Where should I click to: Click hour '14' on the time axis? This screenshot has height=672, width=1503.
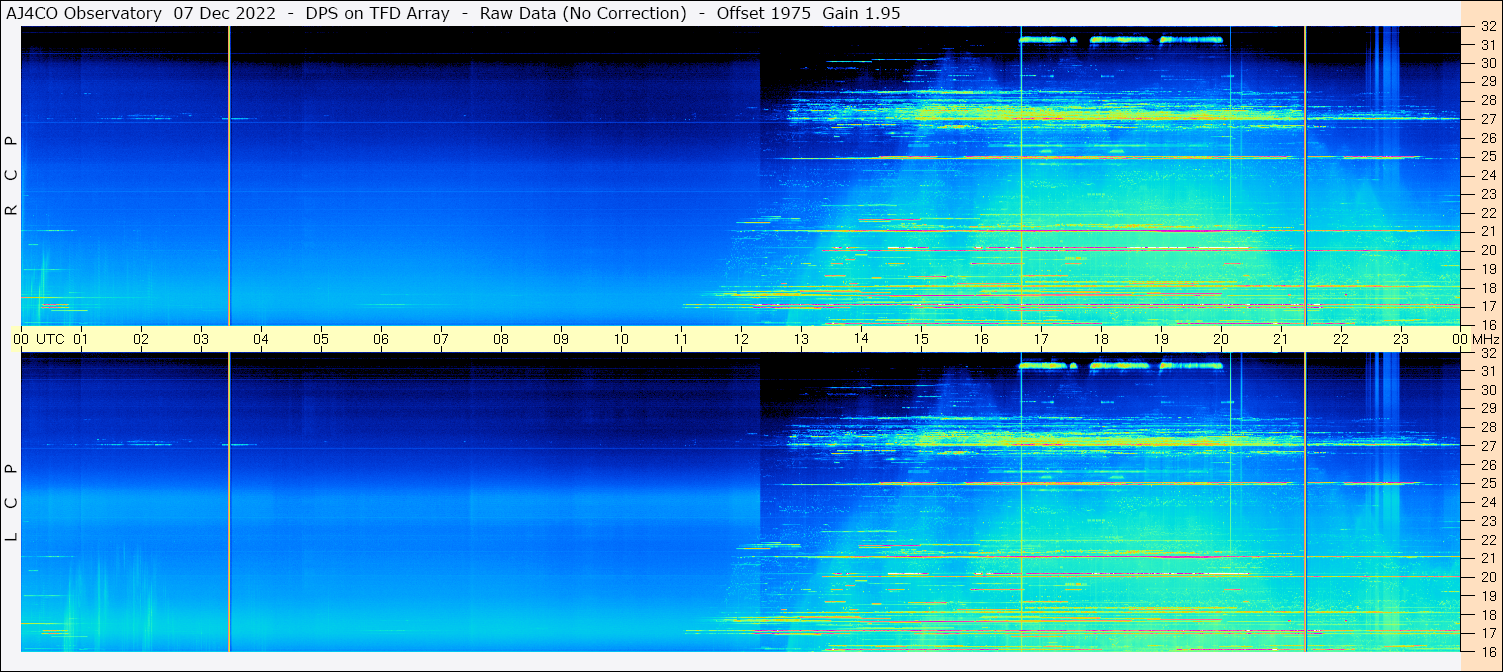tap(861, 339)
